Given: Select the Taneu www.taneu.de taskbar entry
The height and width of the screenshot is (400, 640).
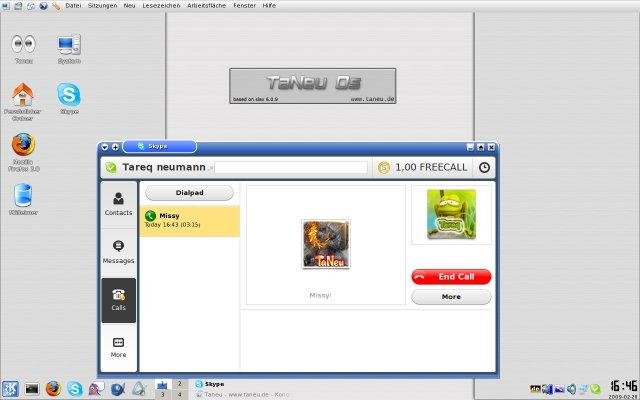Looking at the screenshot, I should 242,395.
